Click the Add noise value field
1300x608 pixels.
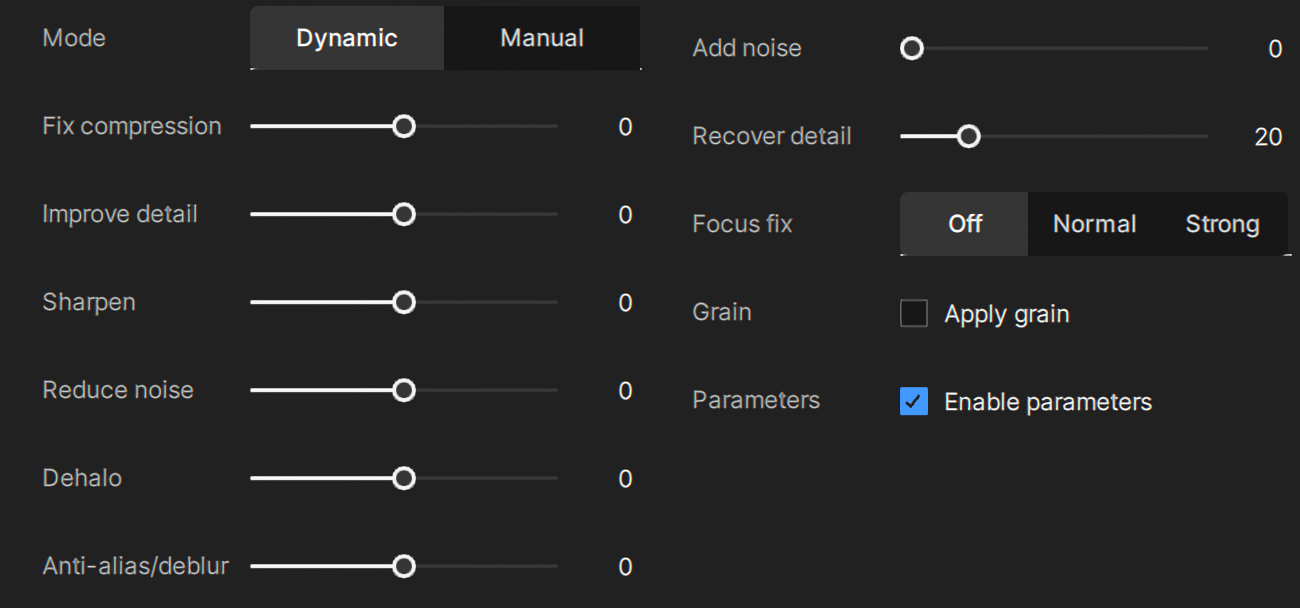1274,49
